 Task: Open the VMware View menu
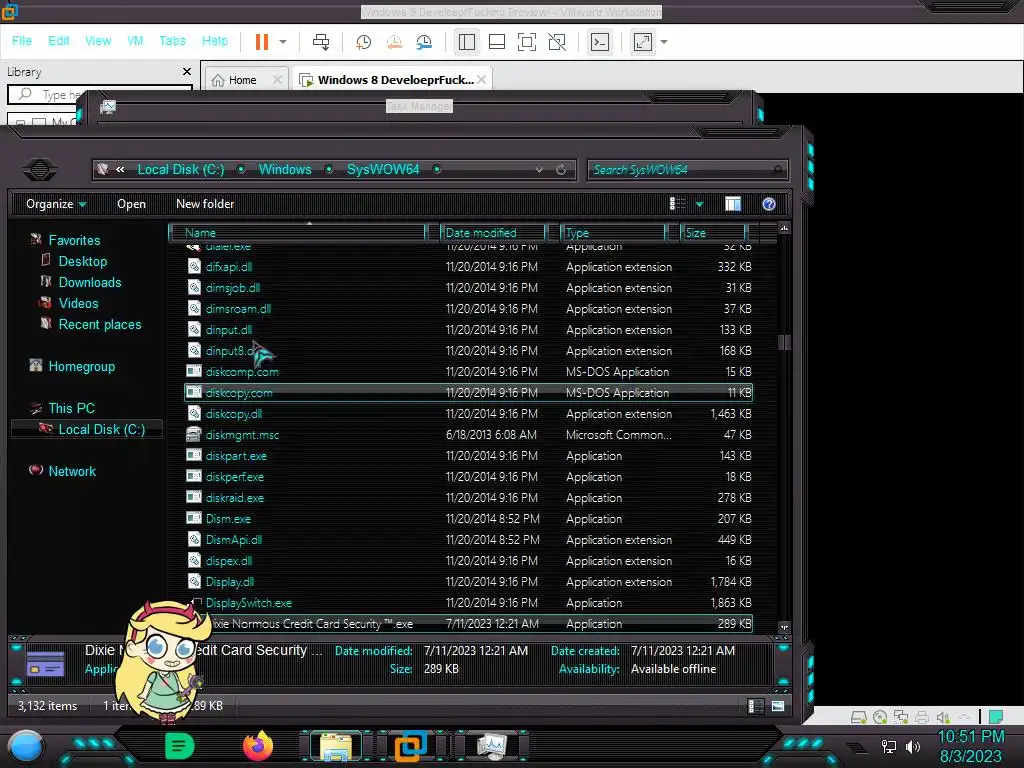point(98,40)
